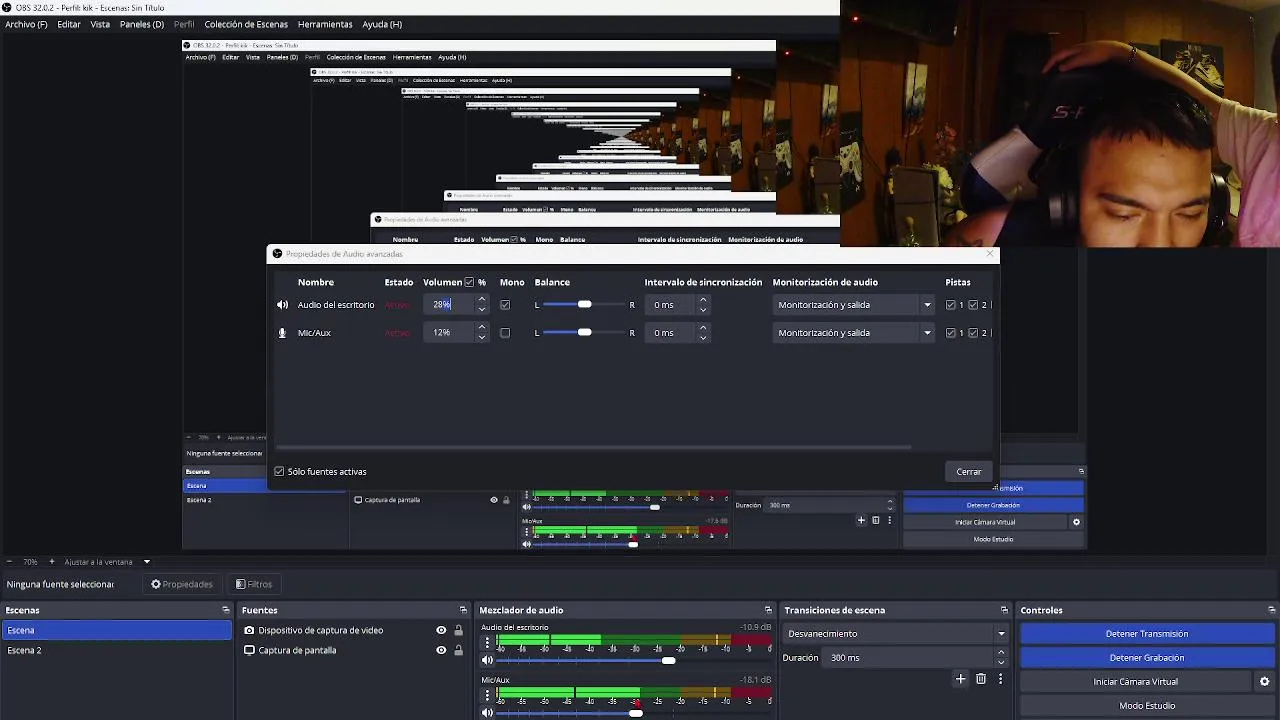Click camera icon of Dispositivo de captura source
Viewport: 1280px width, 720px height.
(x=249, y=630)
